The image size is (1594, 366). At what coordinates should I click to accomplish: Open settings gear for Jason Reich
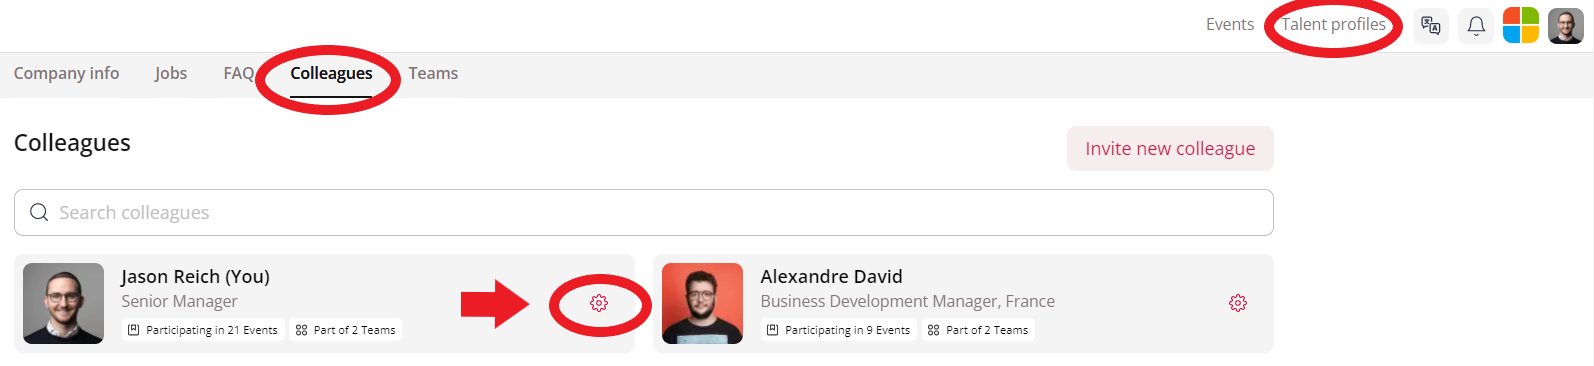(599, 303)
